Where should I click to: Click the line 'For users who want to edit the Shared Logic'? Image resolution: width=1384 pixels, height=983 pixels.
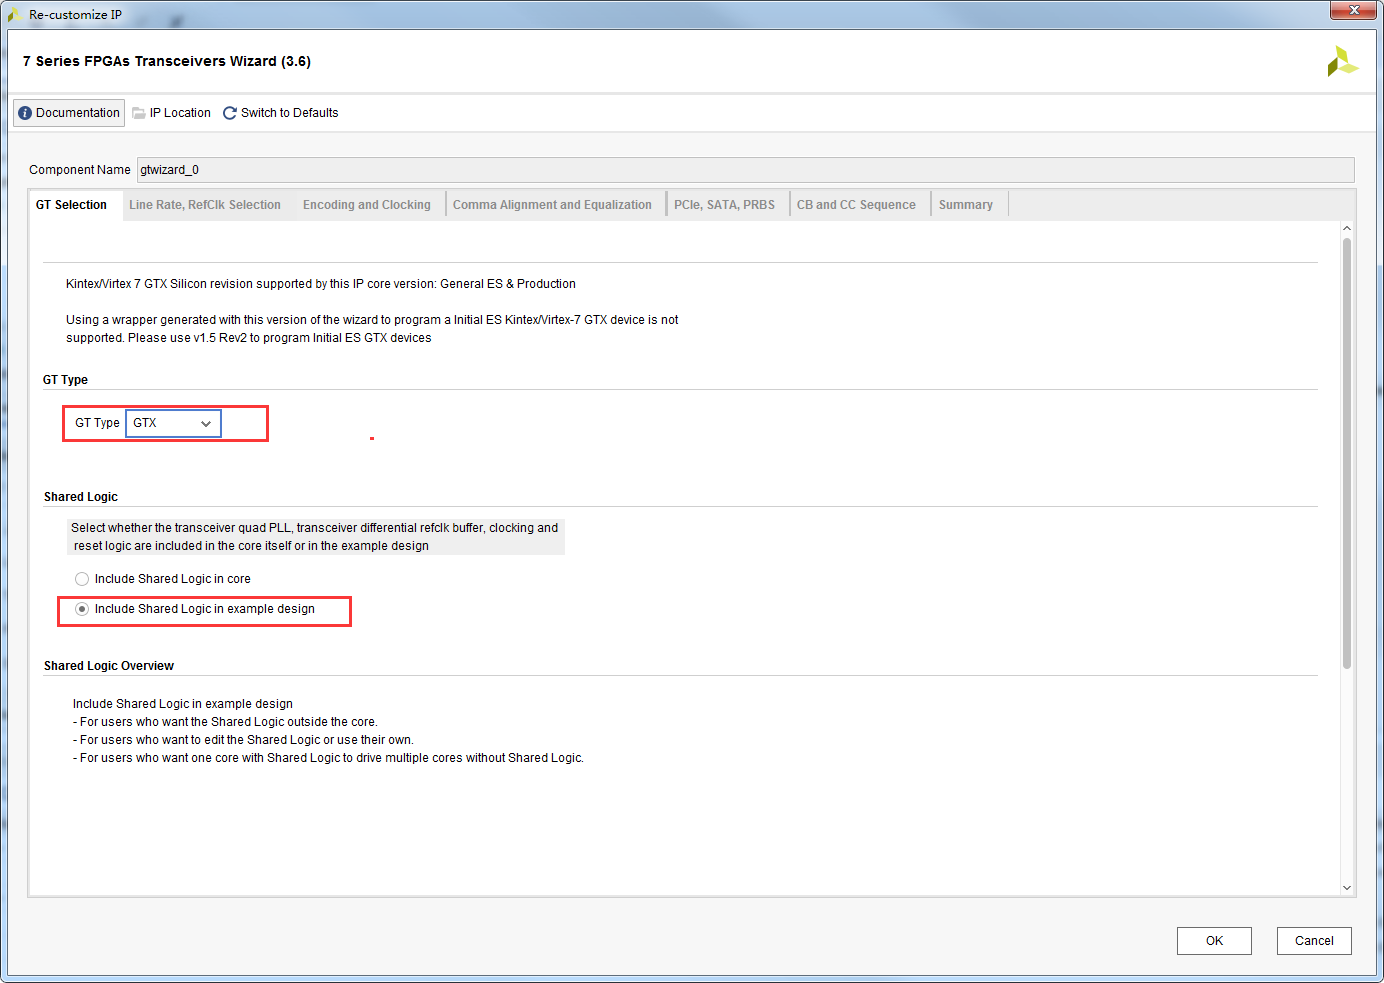[x=243, y=740]
